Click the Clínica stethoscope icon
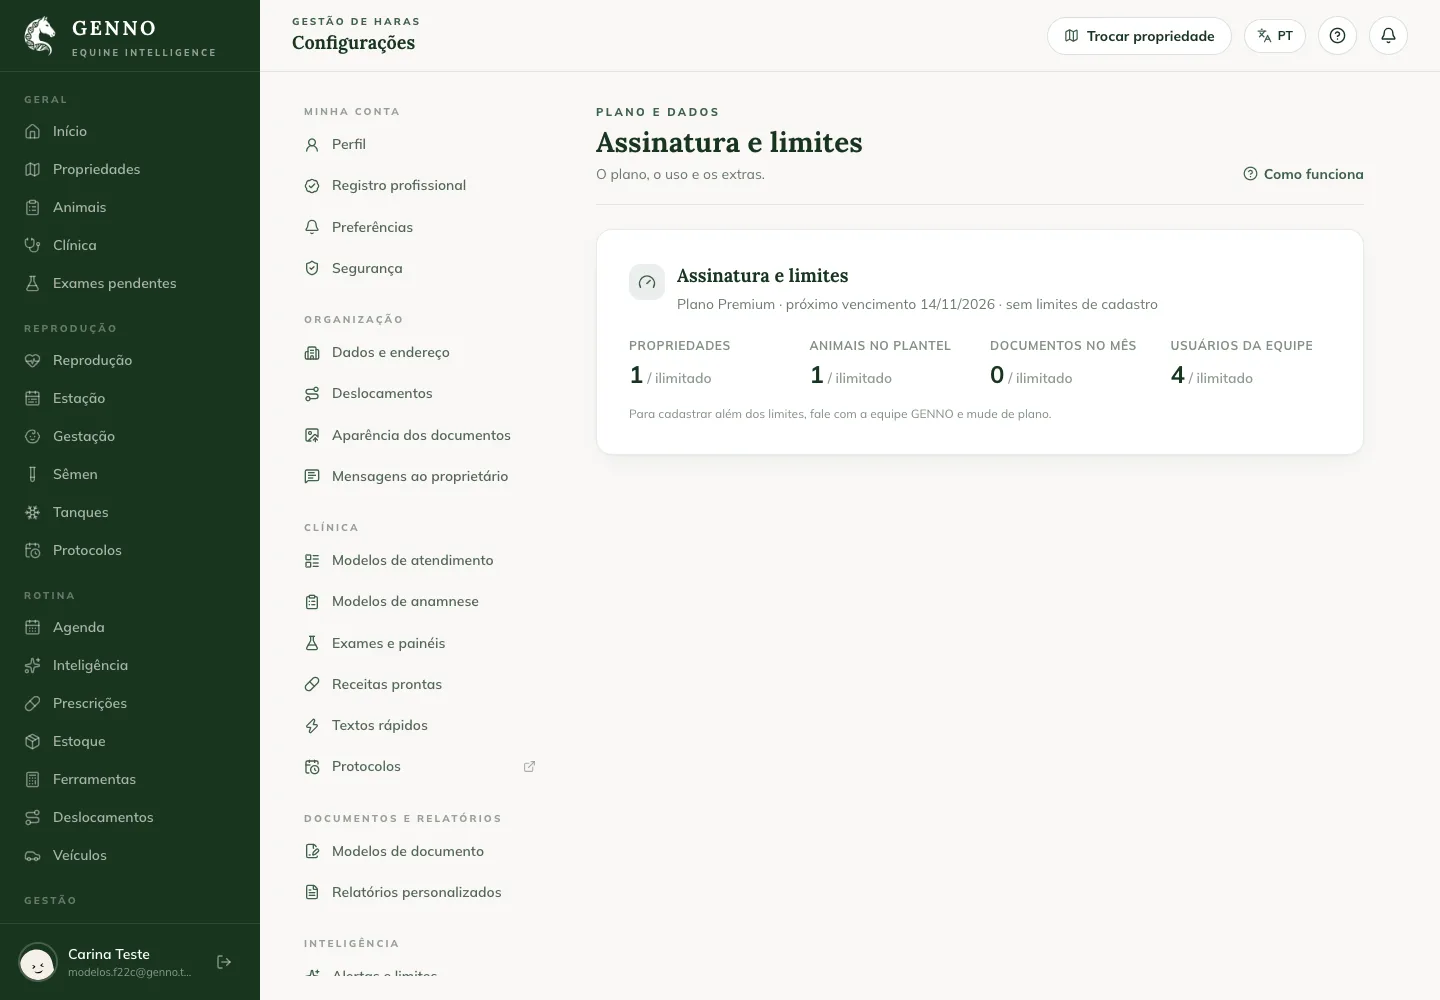1440x1000 pixels. coord(33,245)
